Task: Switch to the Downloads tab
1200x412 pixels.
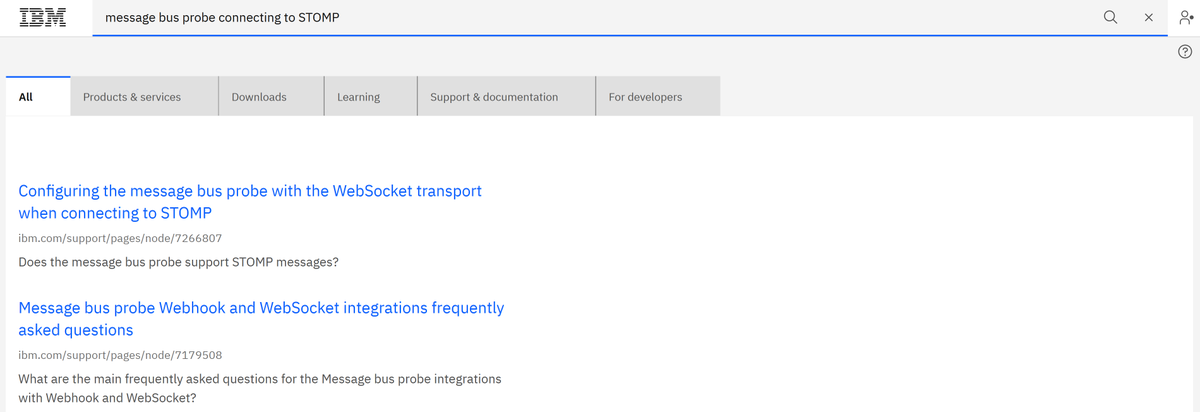Action: coord(271,96)
